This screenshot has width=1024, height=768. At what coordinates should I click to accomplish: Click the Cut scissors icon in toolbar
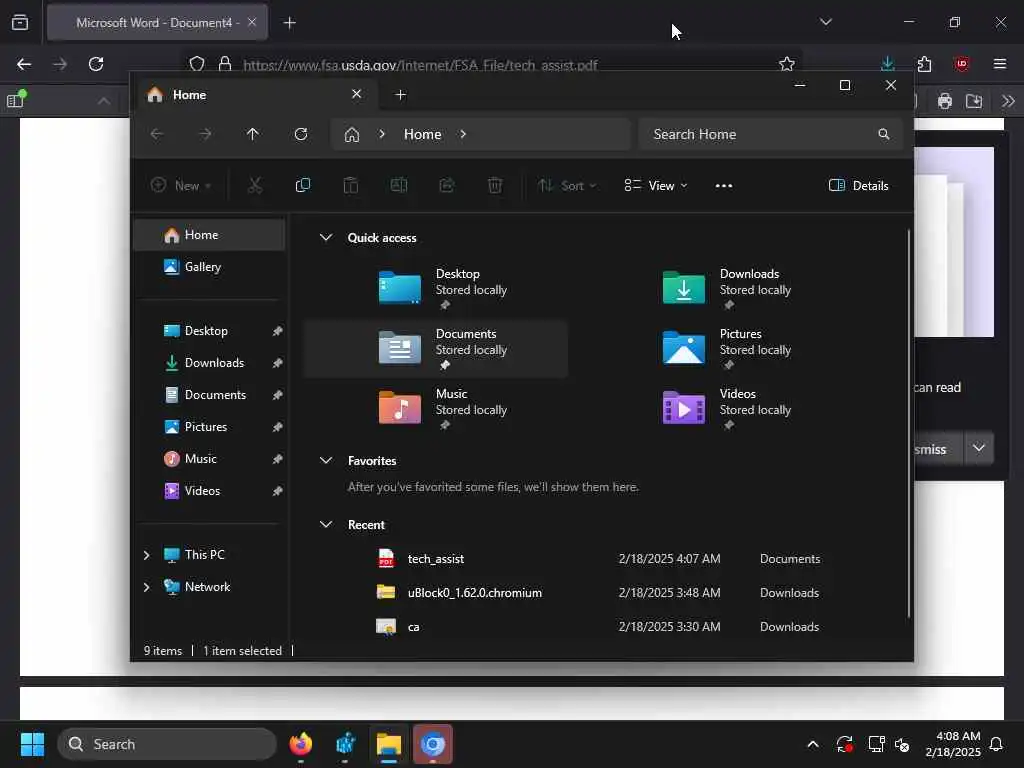[255, 185]
